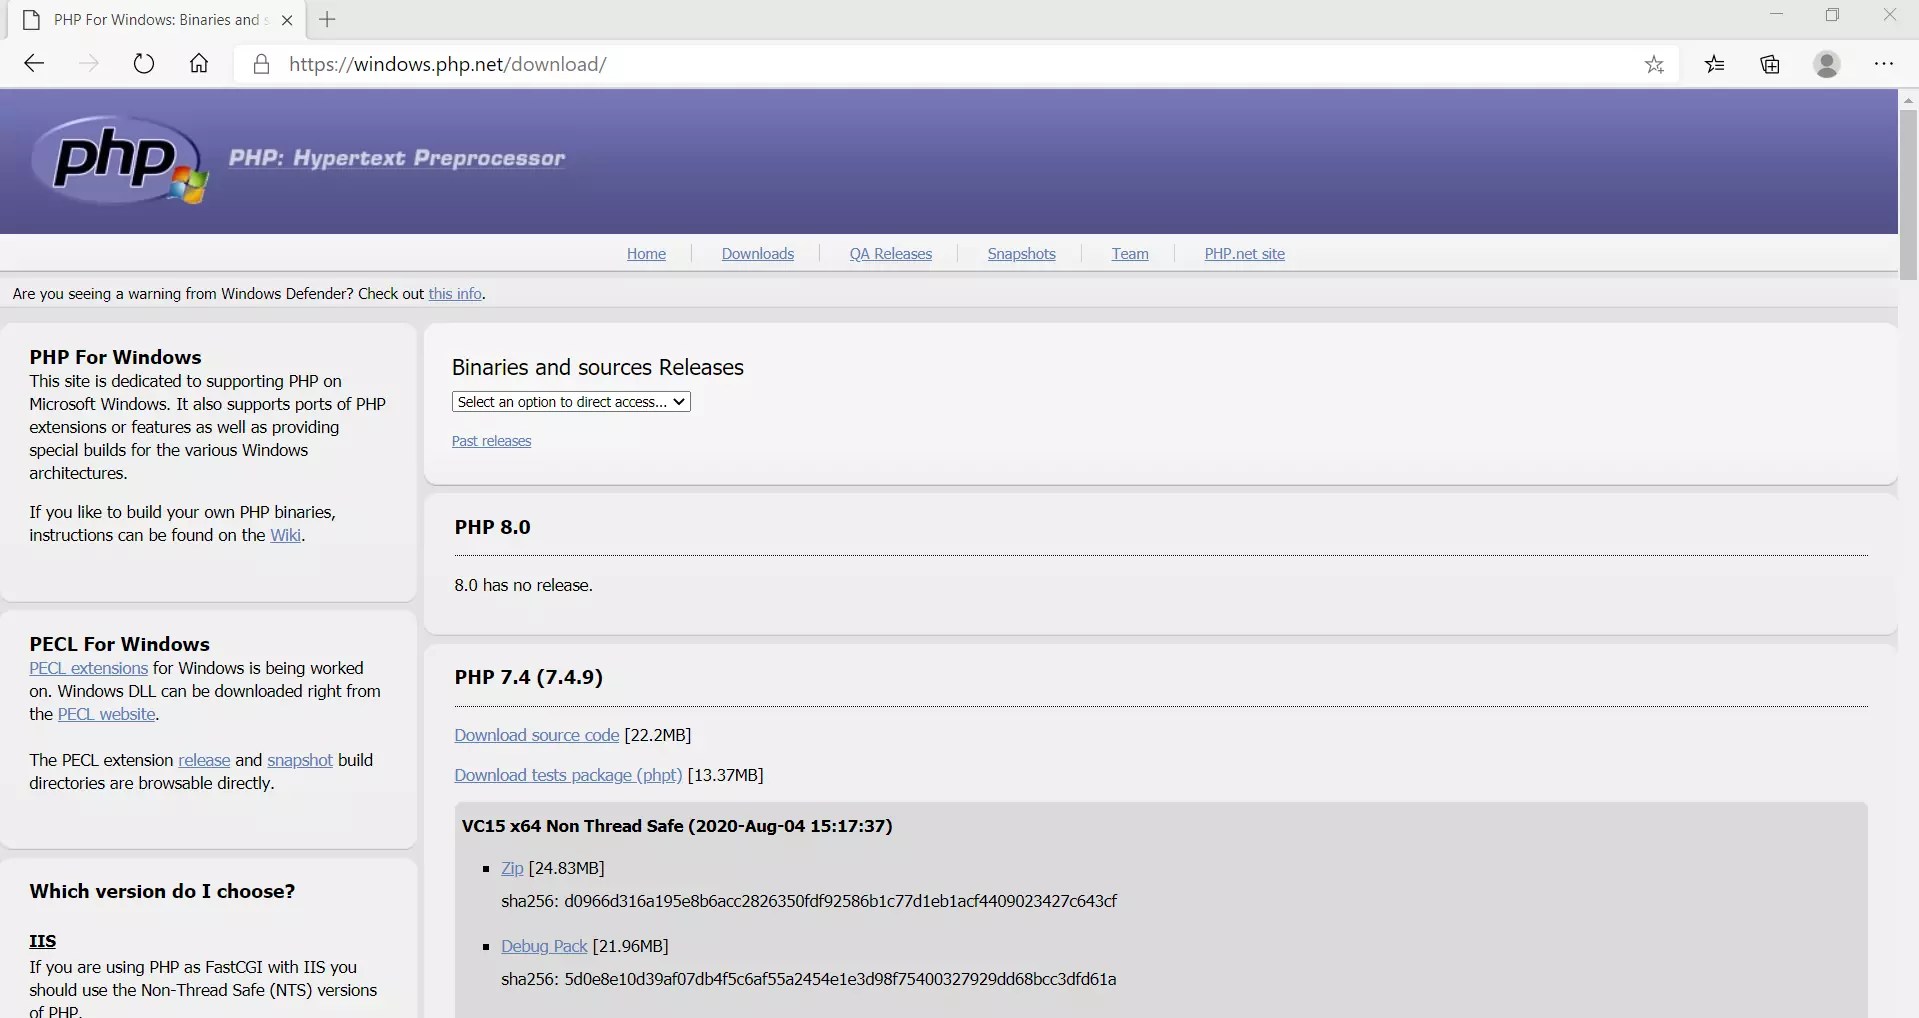Download PHP 7.4 source code
This screenshot has height=1018, width=1919.
537,735
